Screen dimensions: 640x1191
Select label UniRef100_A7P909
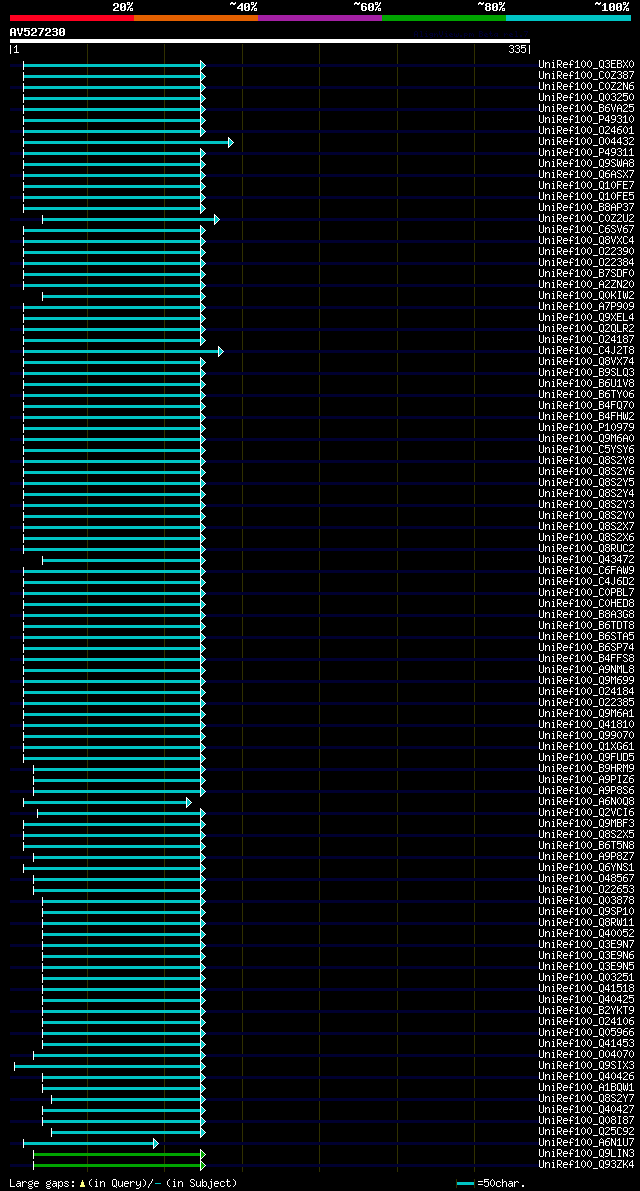click(586, 307)
